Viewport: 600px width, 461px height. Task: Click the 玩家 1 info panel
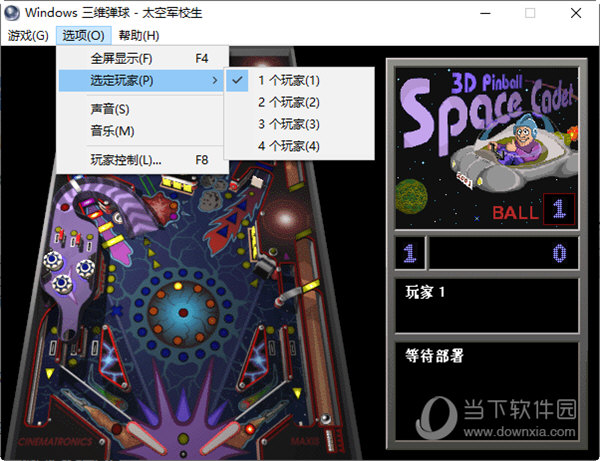pos(486,305)
